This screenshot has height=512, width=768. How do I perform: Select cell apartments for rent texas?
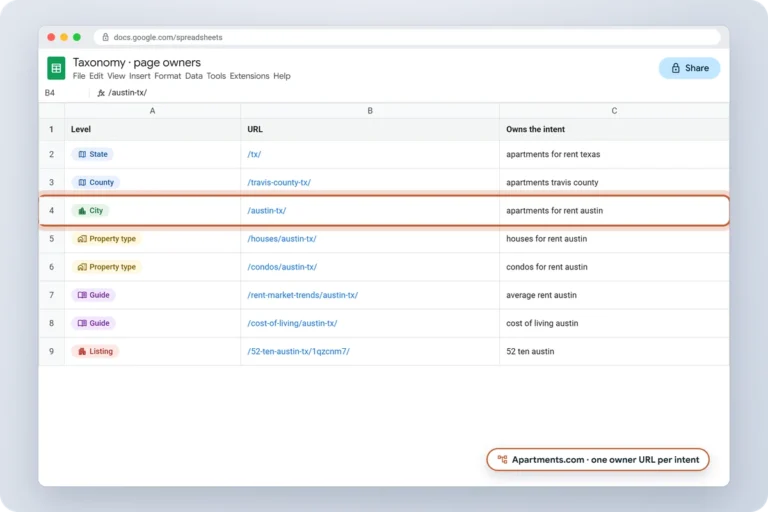(614, 154)
